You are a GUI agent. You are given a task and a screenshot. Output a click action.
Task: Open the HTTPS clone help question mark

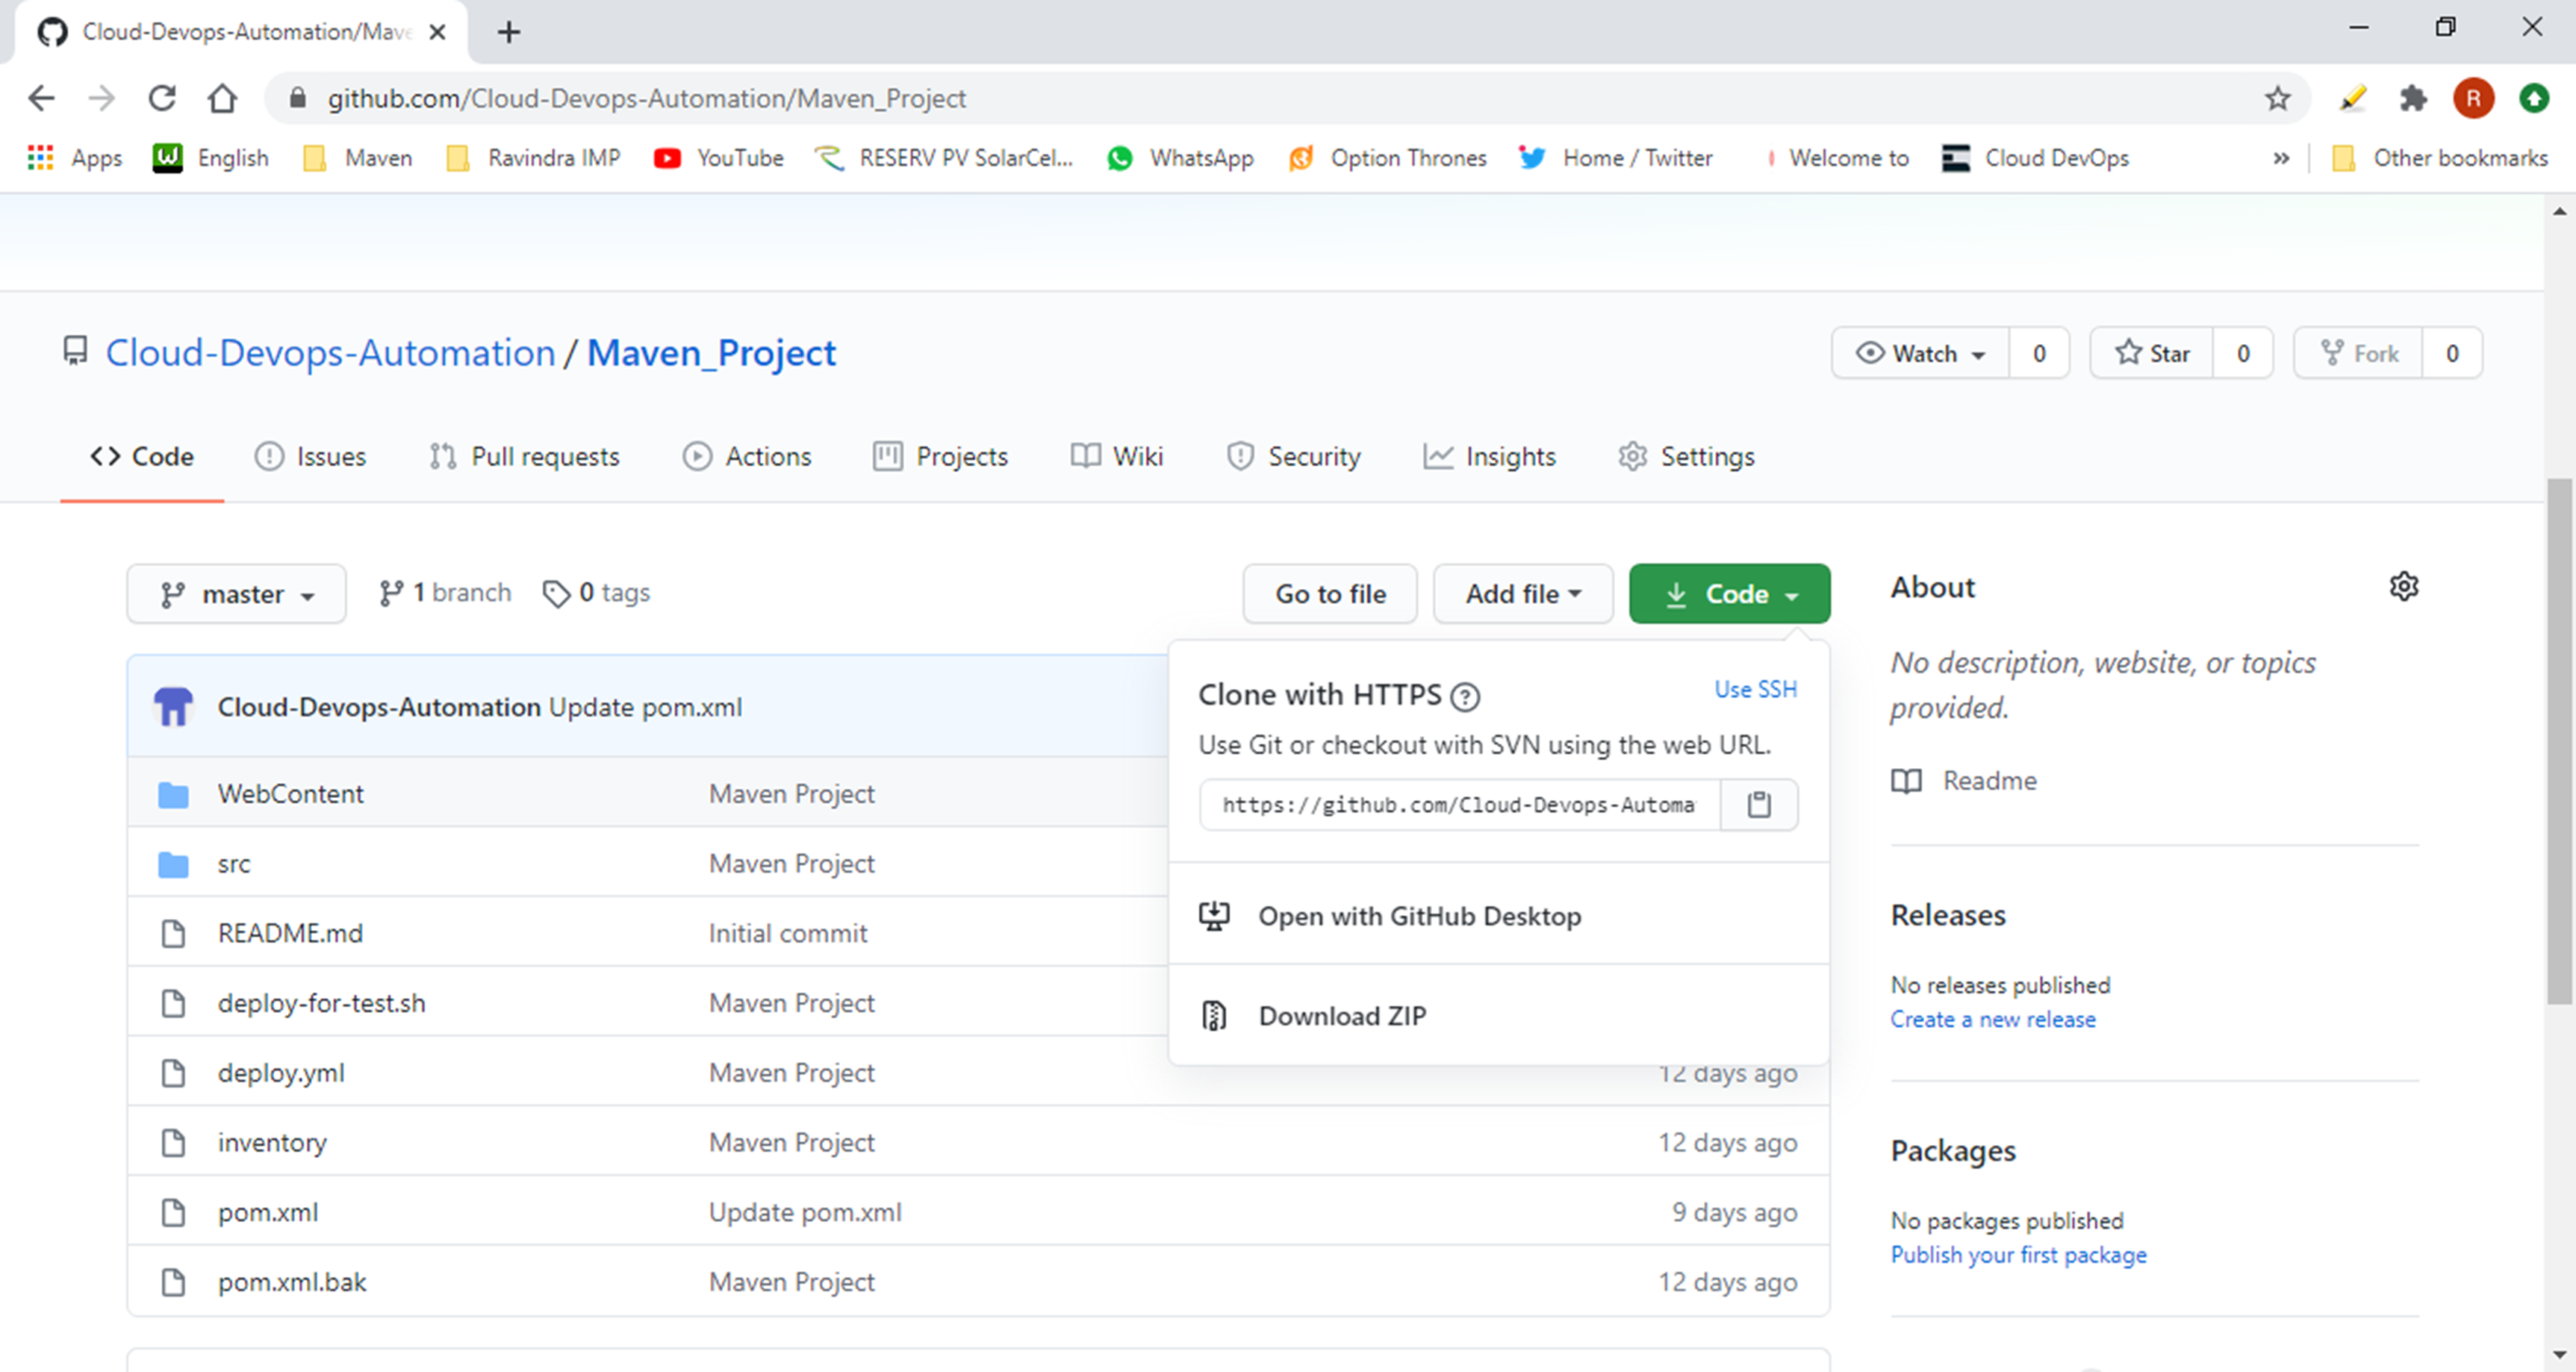[1465, 696]
